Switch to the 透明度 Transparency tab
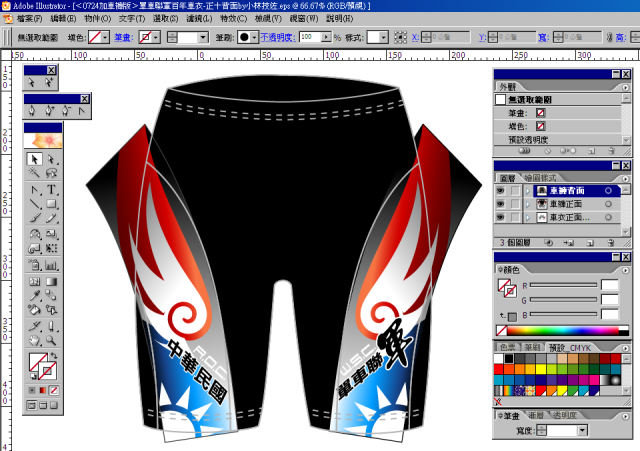Image resolution: width=640 pixels, height=451 pixels. [x=565, y=415]
